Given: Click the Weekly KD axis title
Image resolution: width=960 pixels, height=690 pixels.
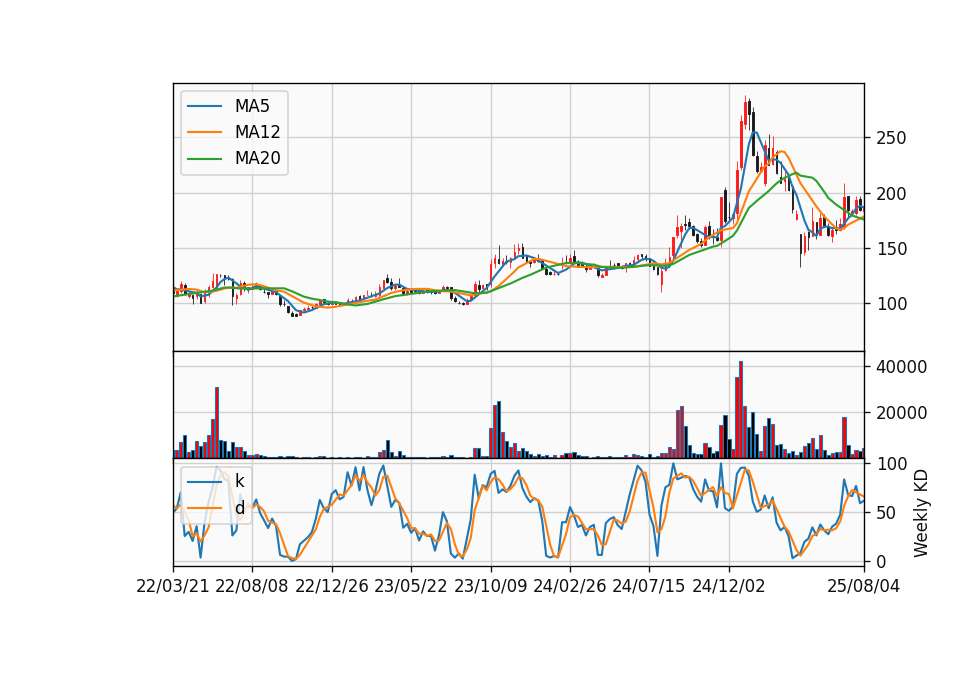Looking at the screenshot, I should pos(921,514).
